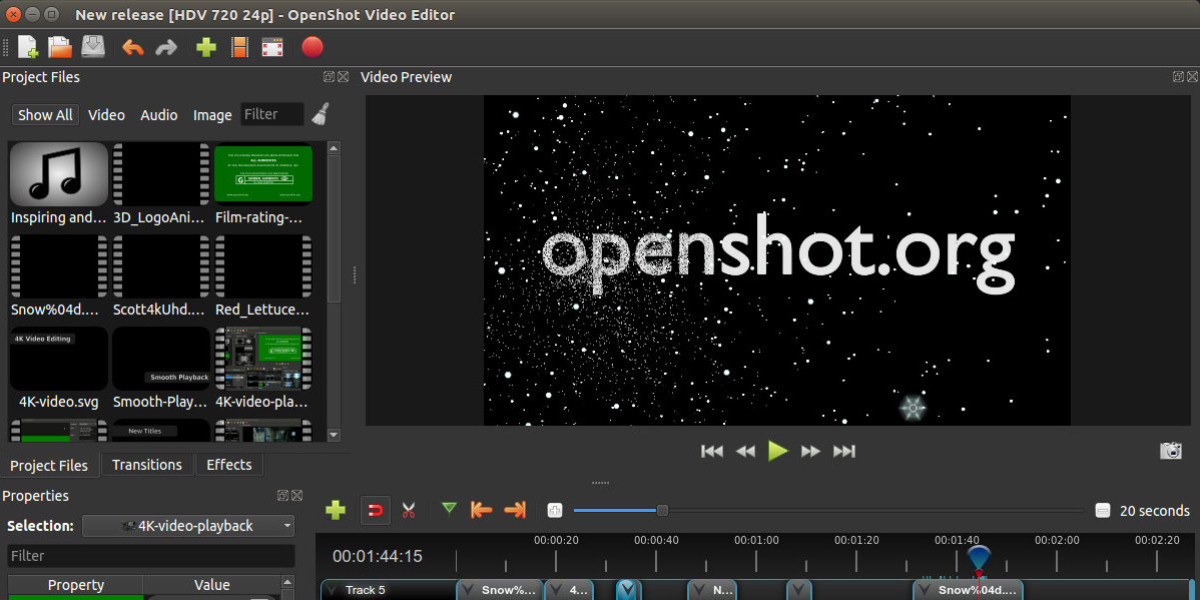The height and width of the screenshot is (600, 1200).
Task: Undo the last action
Action: point(132,46)
